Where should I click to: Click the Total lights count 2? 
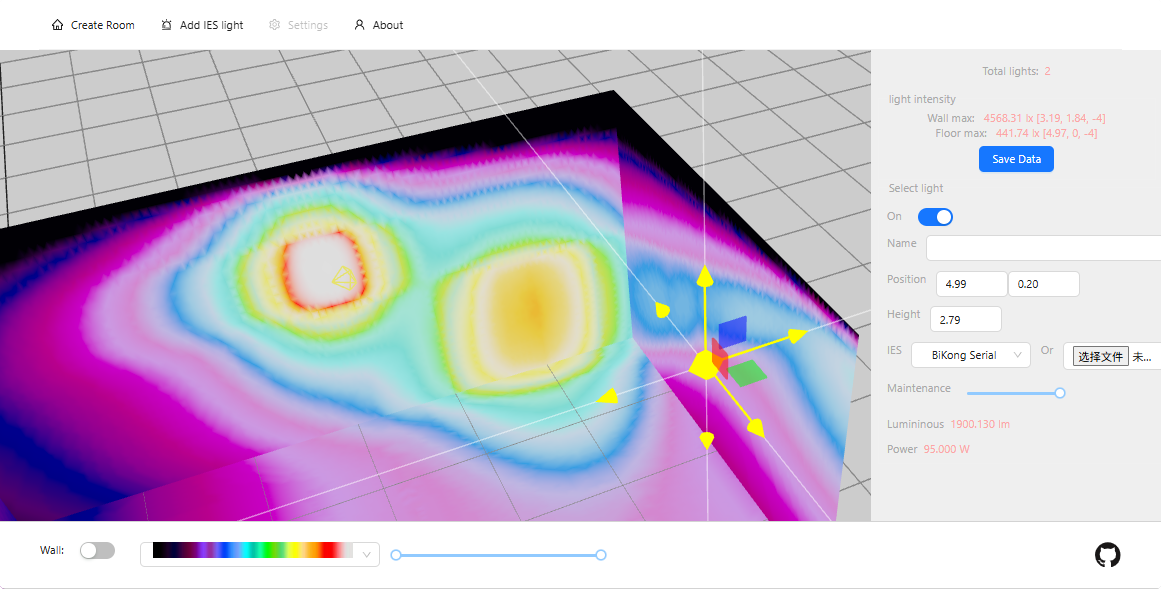pyautogui.click(x=1048, y=71)
